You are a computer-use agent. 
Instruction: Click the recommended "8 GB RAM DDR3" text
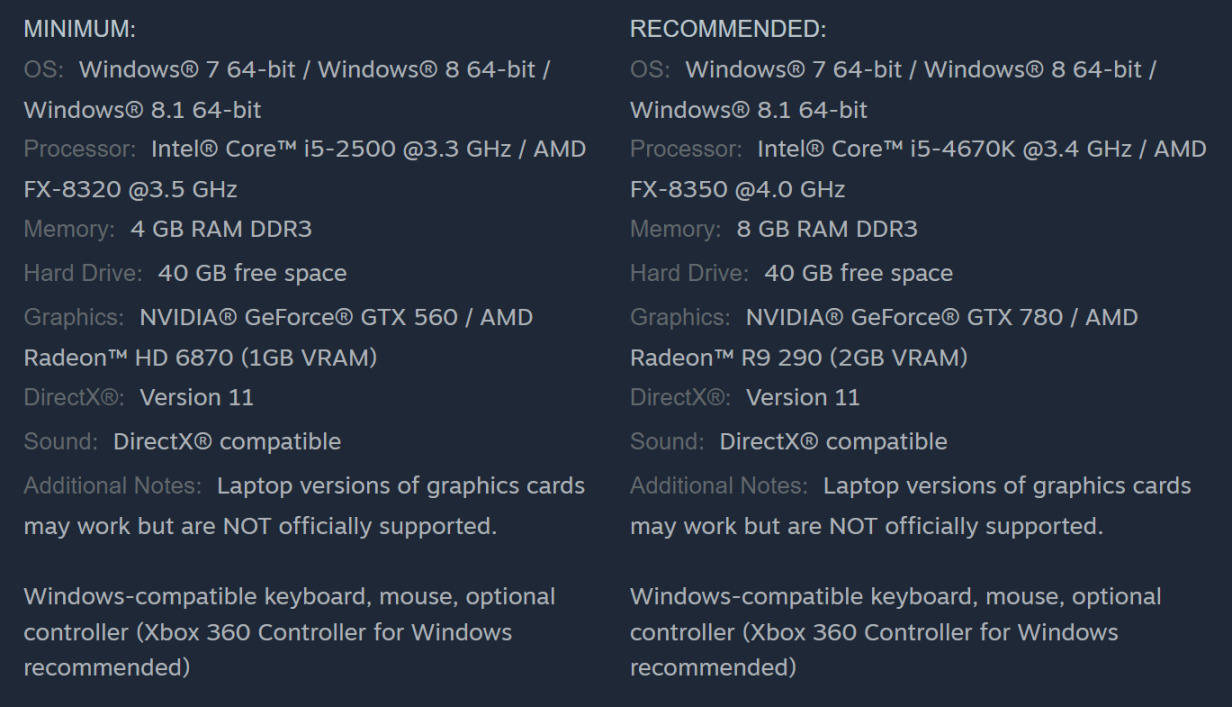[x=827, y=230]
